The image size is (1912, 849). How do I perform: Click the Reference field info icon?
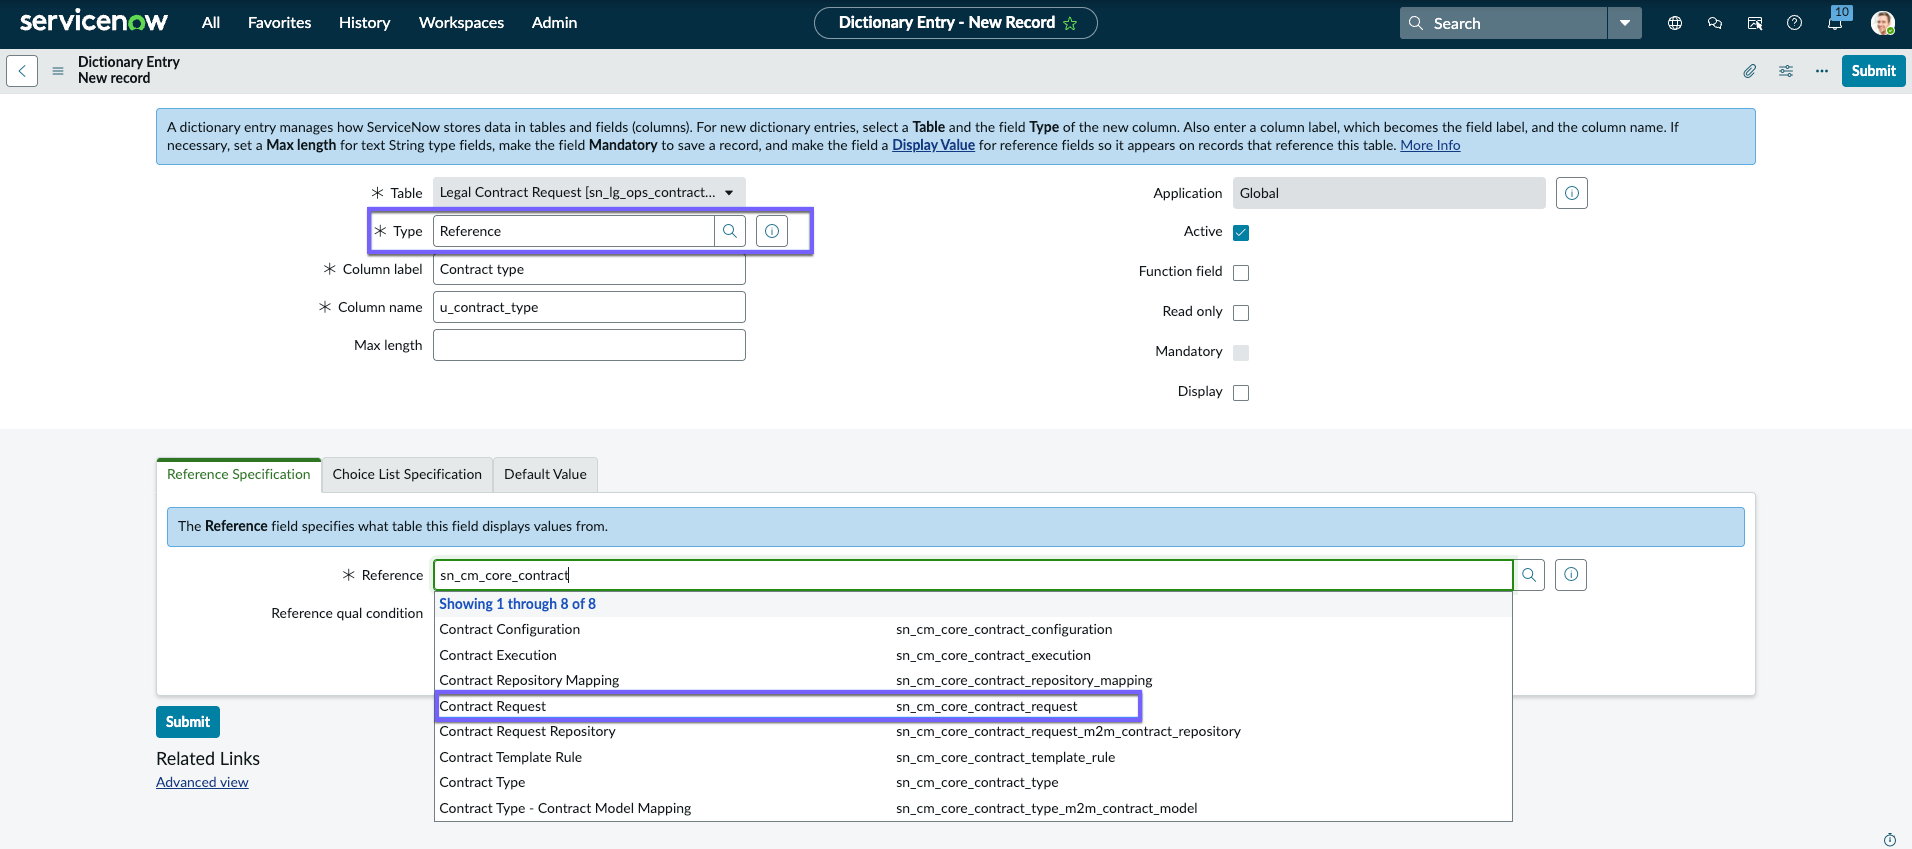click(x=1571, y=575)
